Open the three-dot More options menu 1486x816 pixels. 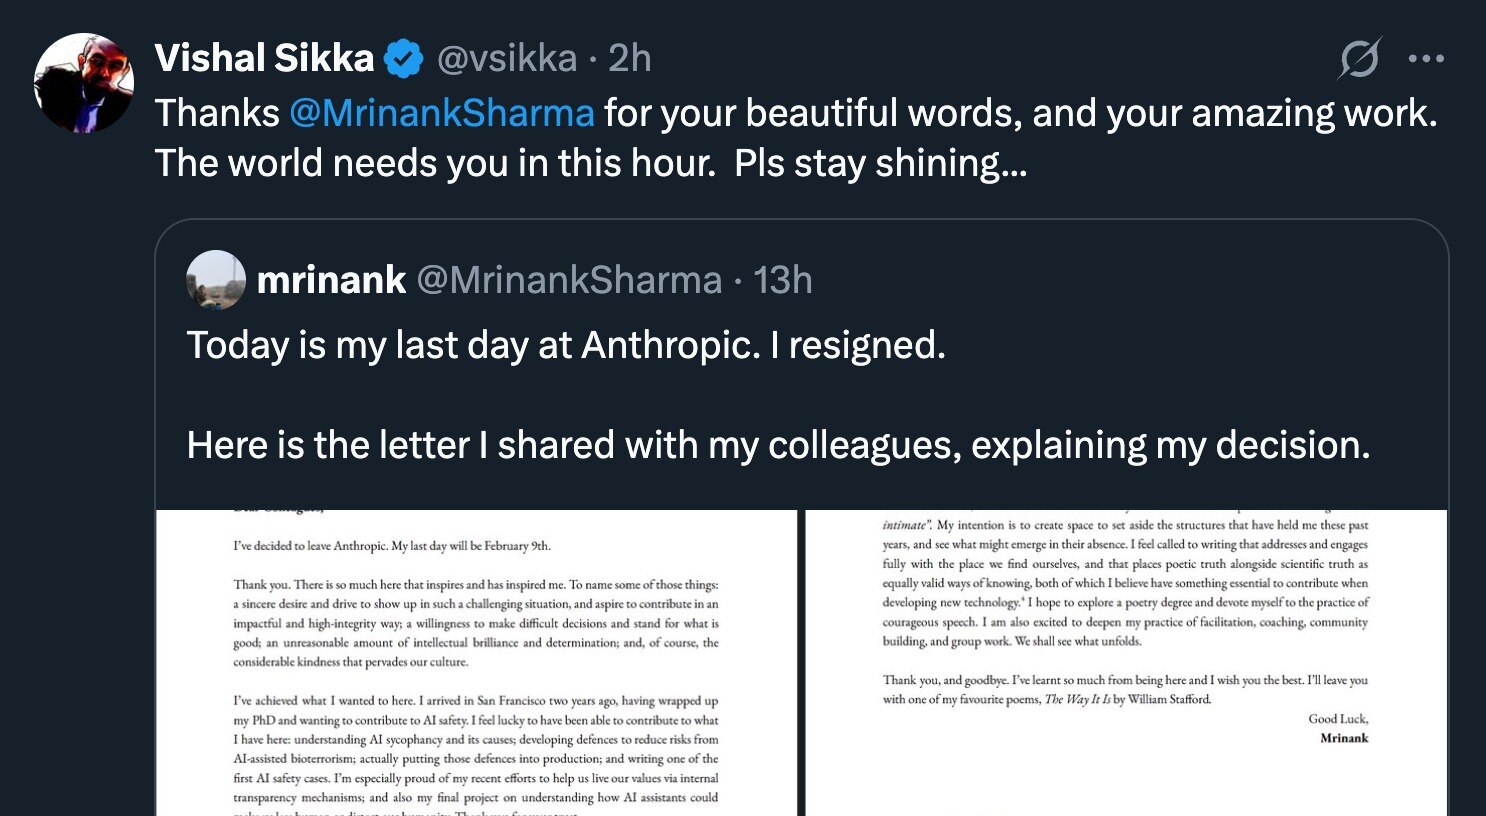(1425, 59)
